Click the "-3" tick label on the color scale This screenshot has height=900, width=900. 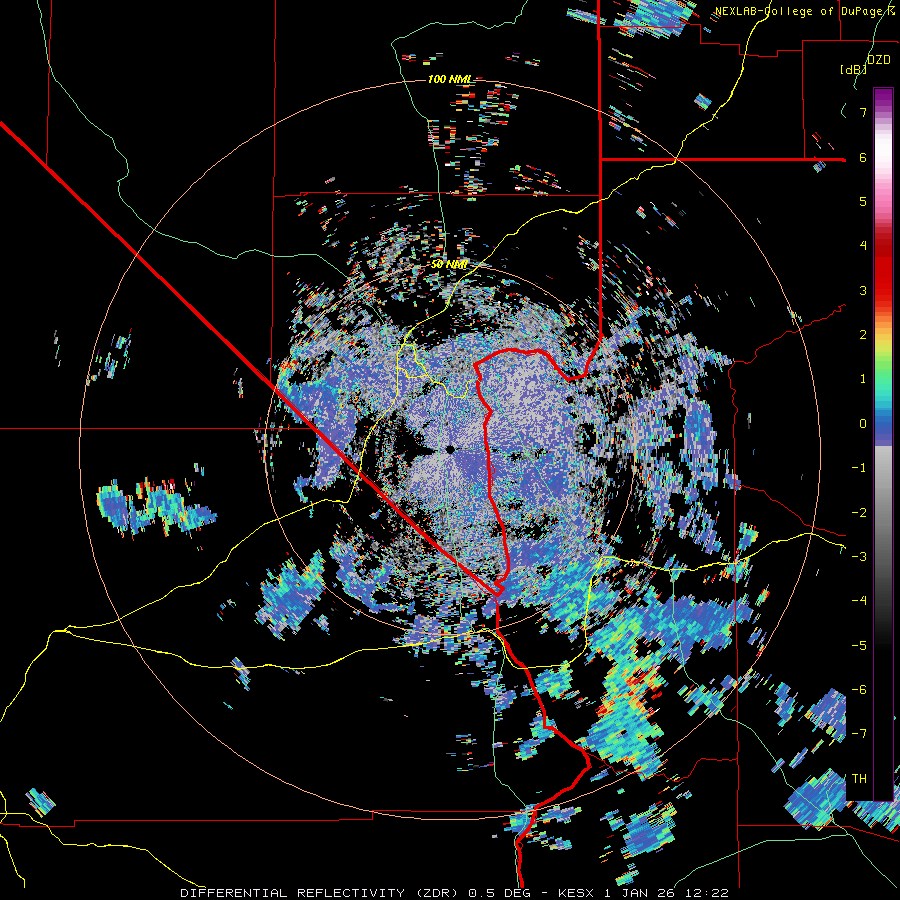pos(859,557)
